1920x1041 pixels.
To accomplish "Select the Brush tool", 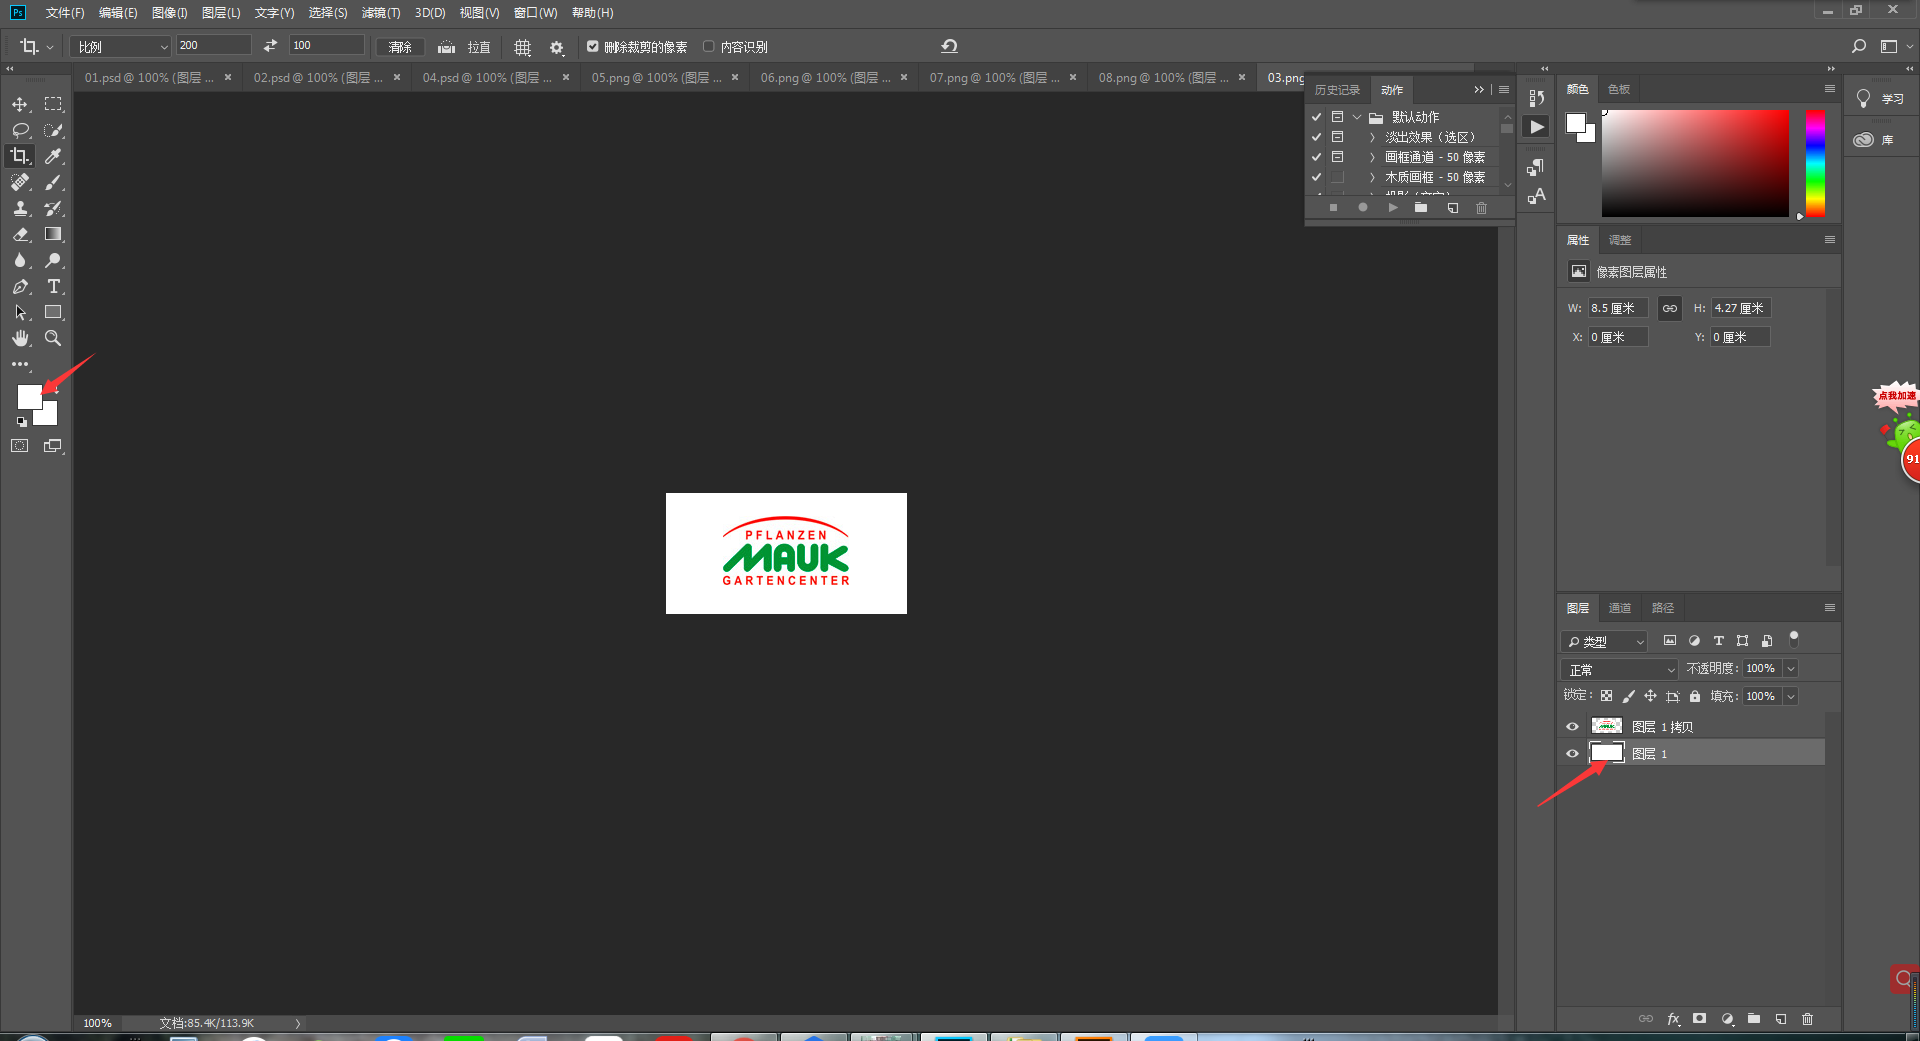I will [x=54, y=182].
